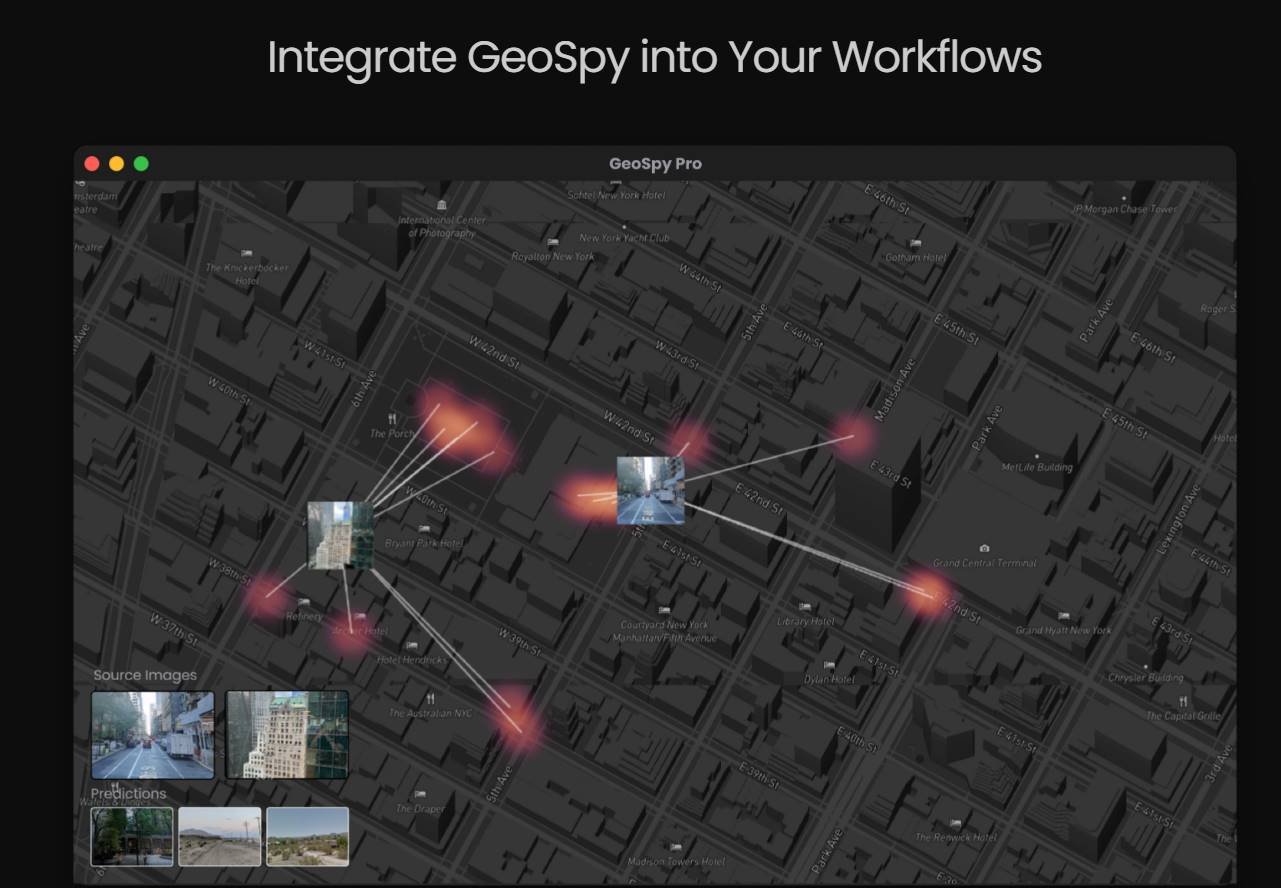Image resolution: width=1281 pixels, height=888 pixels.
Task: Select the MetLife Building landmark dot
Action: (x=1037, y=456)
